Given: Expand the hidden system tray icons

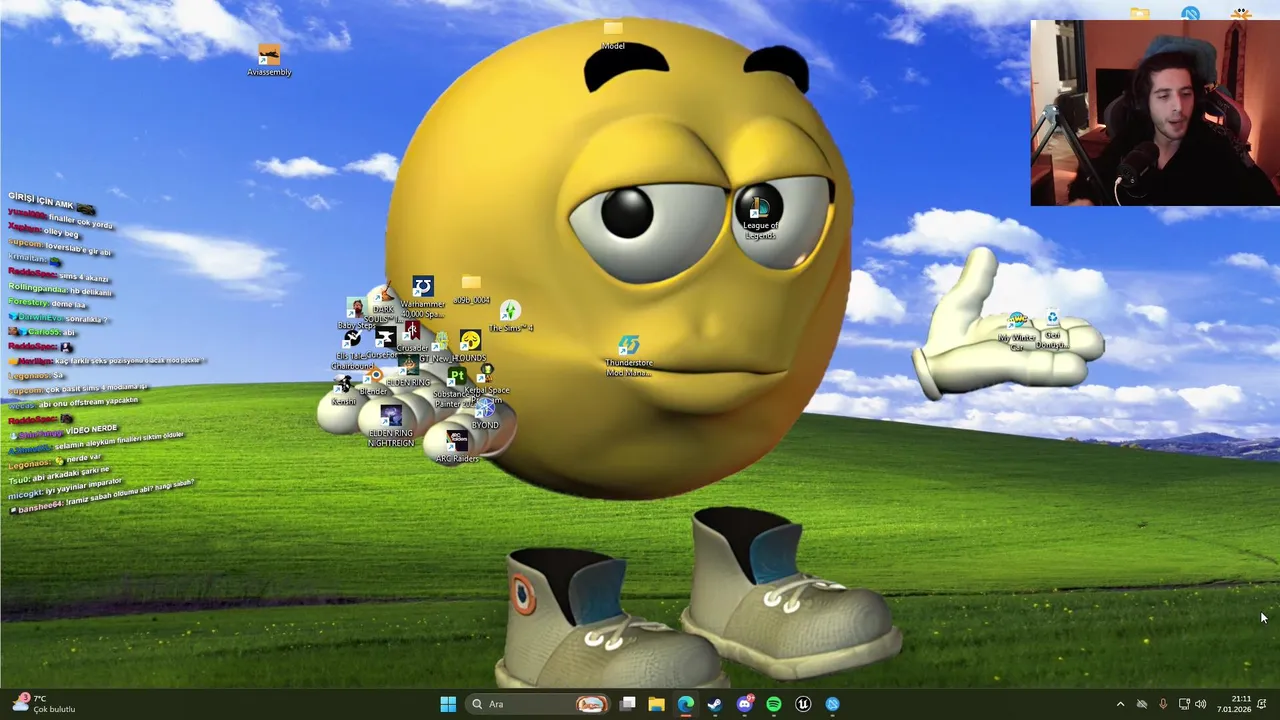Looking at the screenshot, I should [x=1120, y=704].
